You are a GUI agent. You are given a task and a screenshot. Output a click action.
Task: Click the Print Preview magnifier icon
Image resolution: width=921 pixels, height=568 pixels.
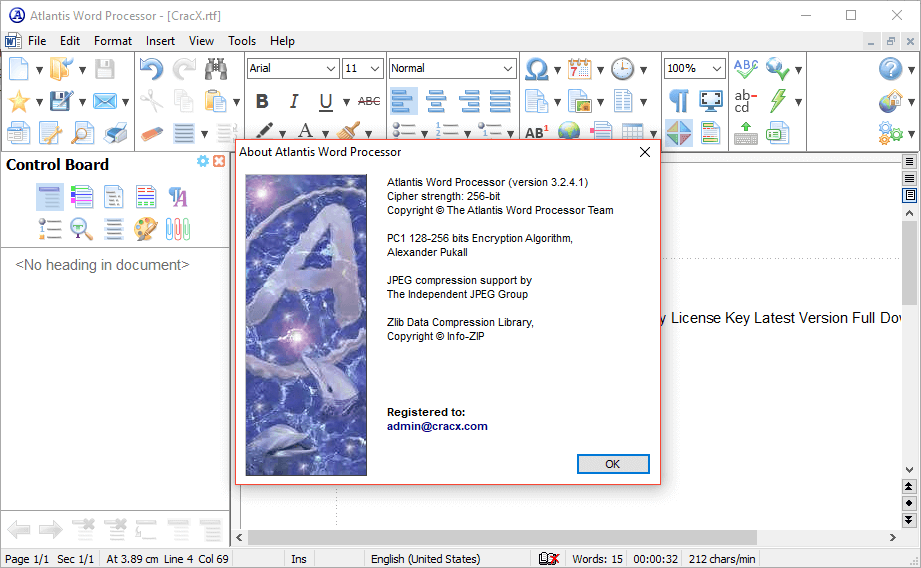click(x=82, y=133)
